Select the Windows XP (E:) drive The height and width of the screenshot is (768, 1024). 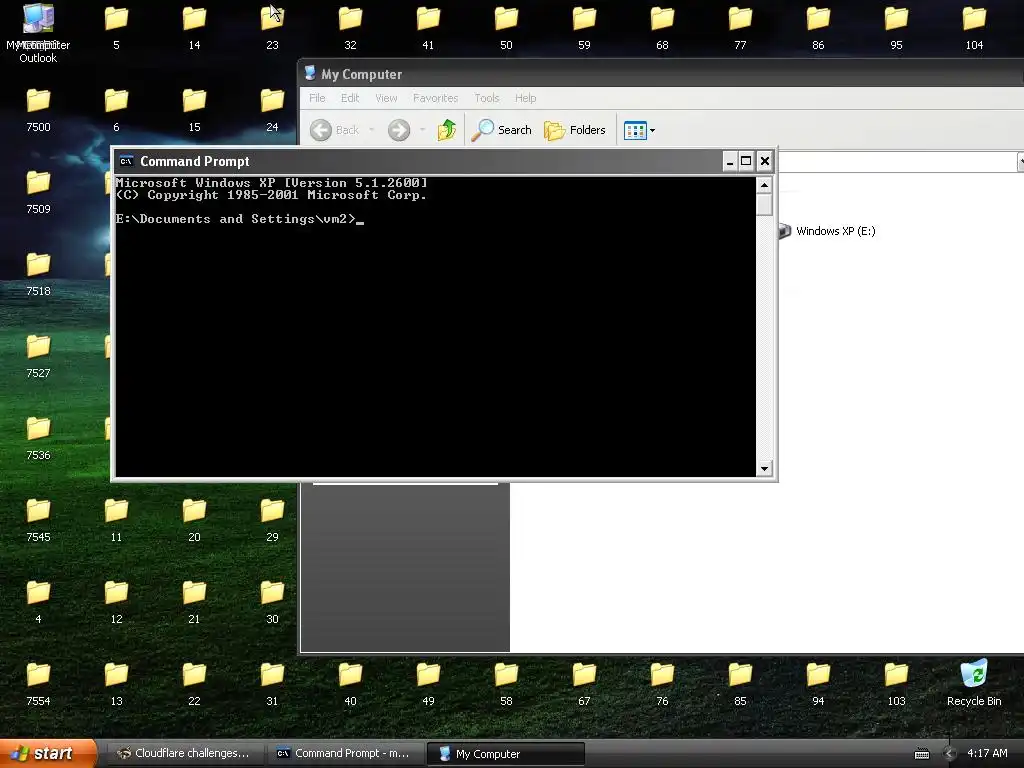pos(827,231)
